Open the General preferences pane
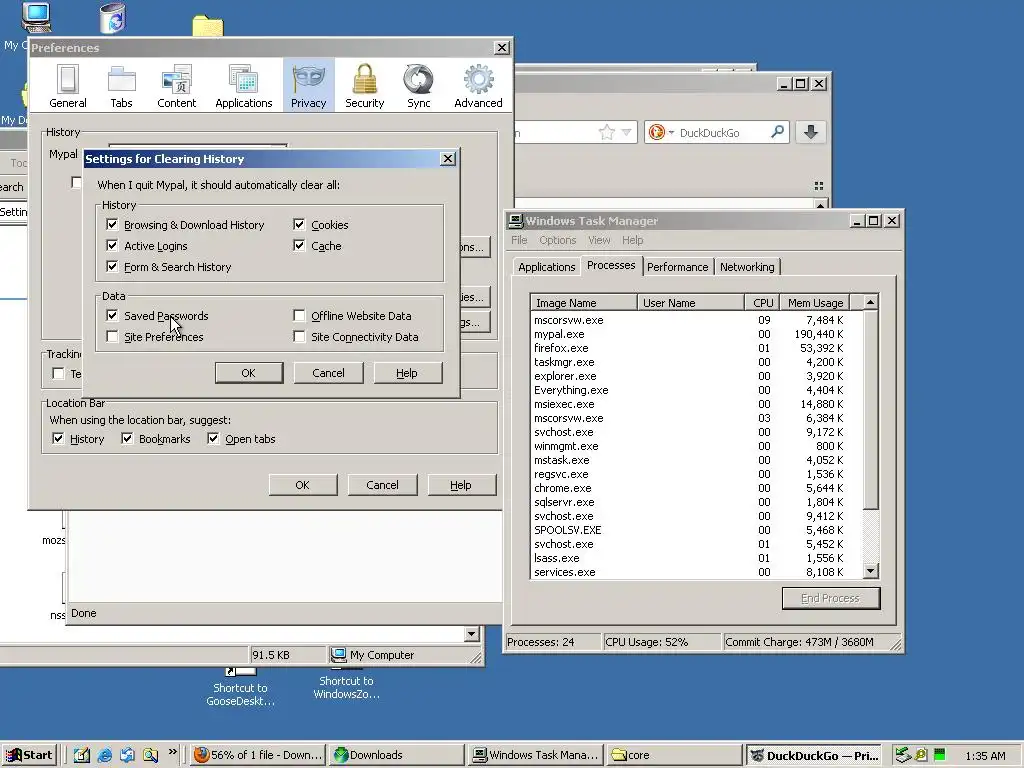This screenshot has width=1024, height=768. pyautogui.click(x=68, y=86)
